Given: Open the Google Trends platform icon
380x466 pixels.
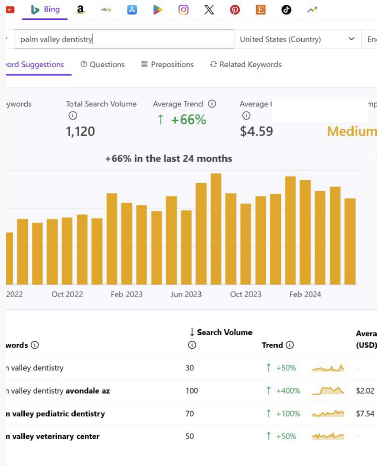Looking at the screenshot, I should pyautogui.click(x=312, y=10).
